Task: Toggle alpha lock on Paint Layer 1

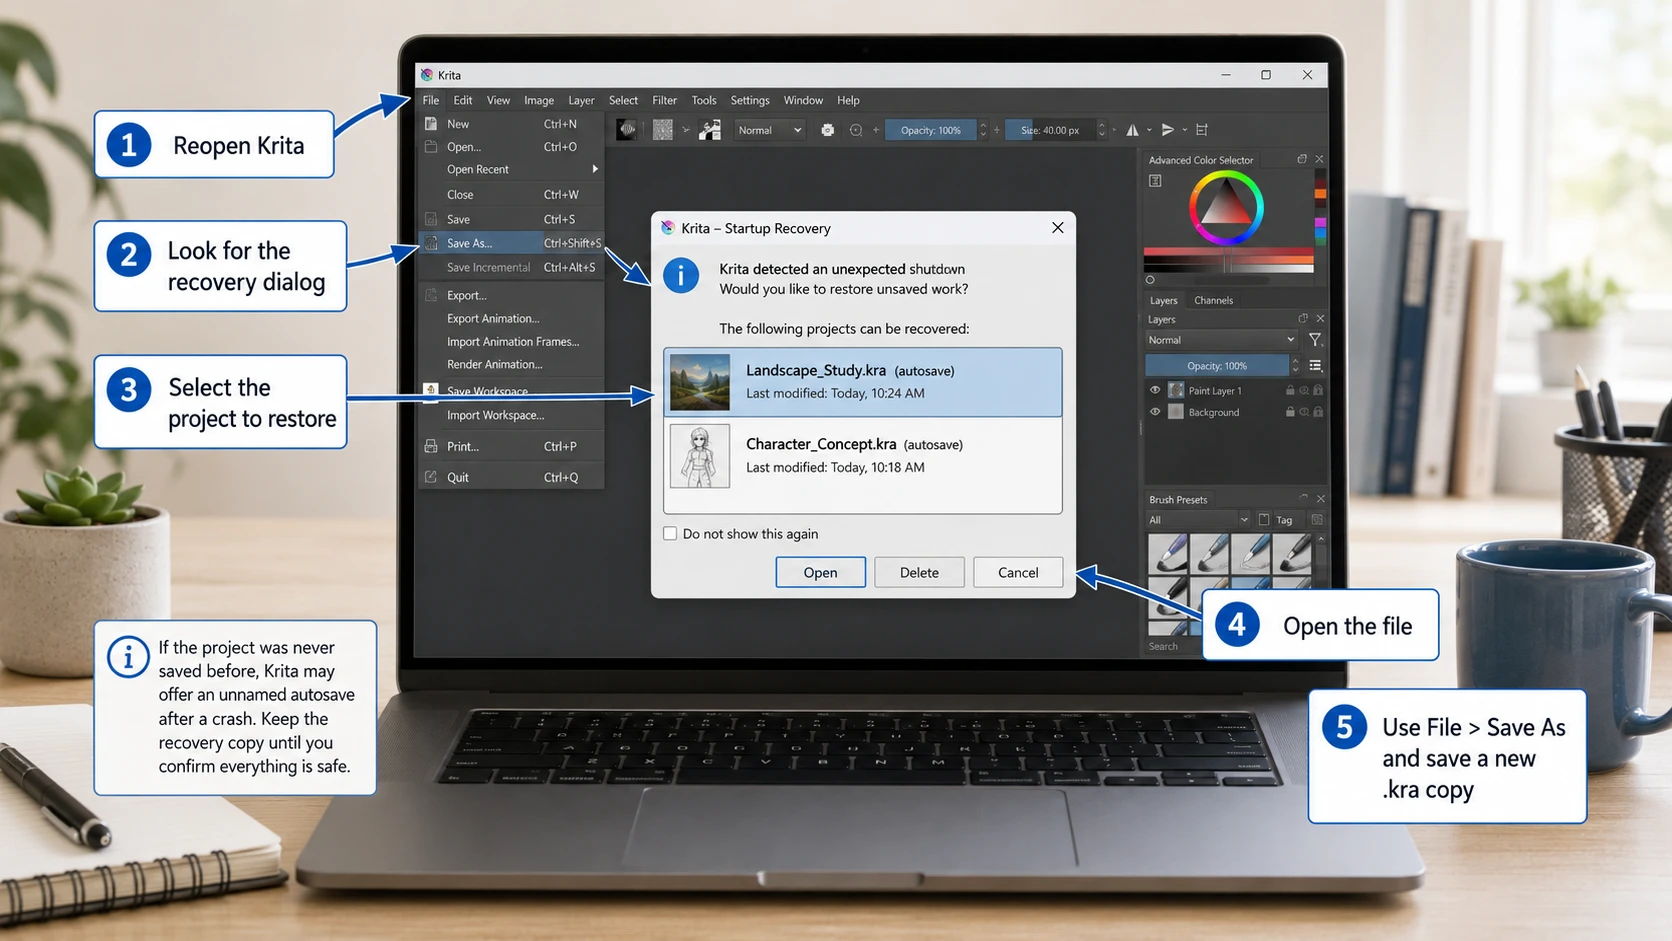Action: point(1318,390)
